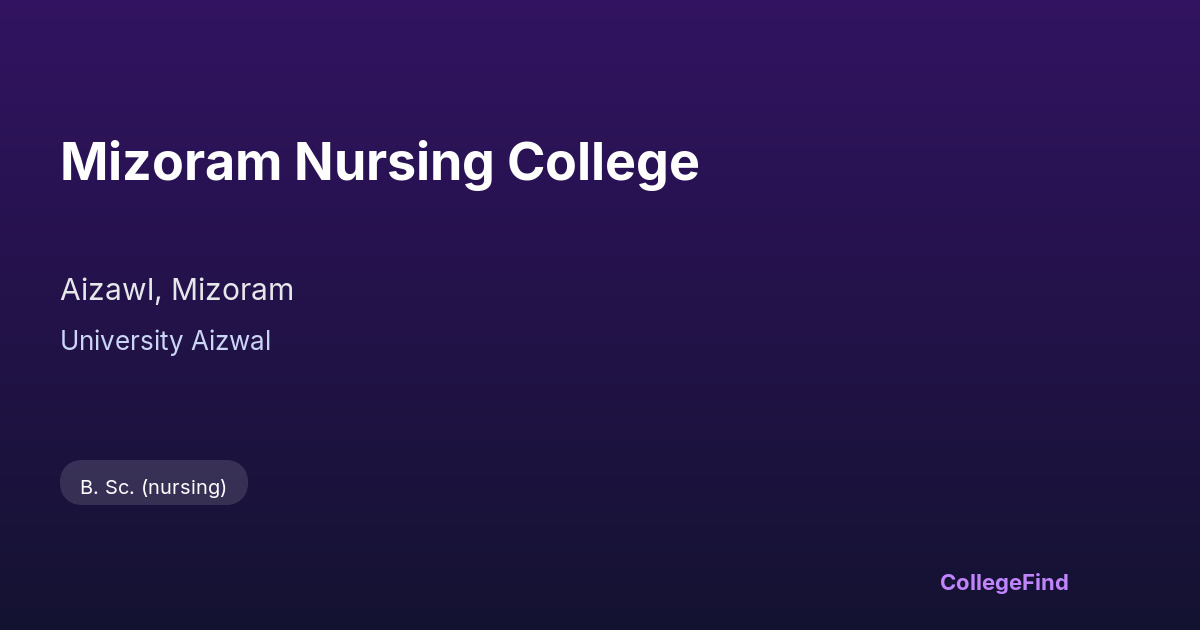
Task: Click the word "Nursing" in the heading
Action: point(393,162)
